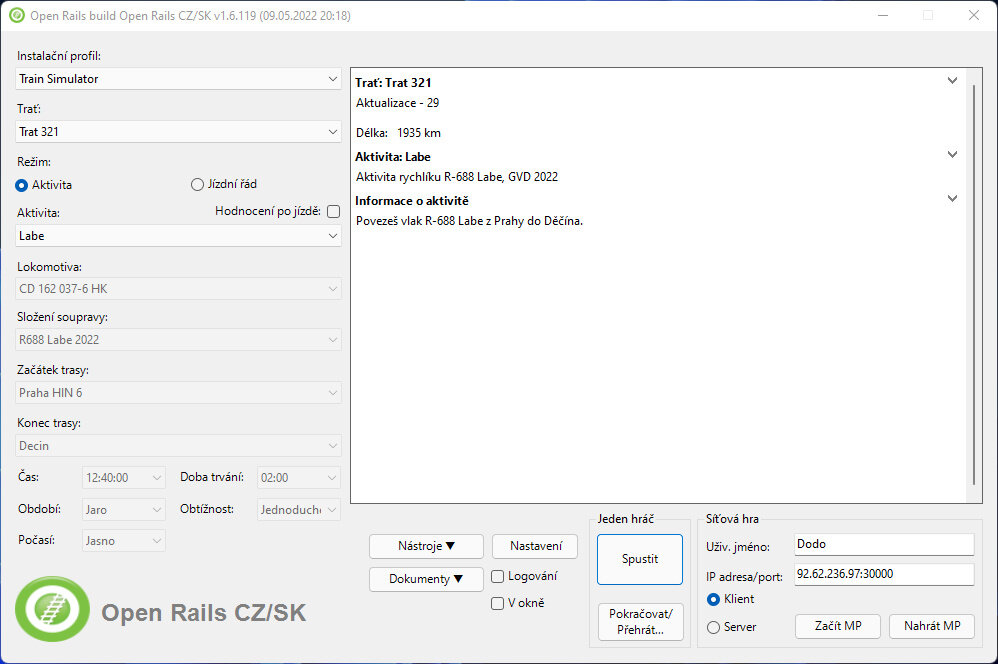This screenshot has width=998, height=664.
Task: Toggle the Logování checkbox
Action: click(498, 577)
